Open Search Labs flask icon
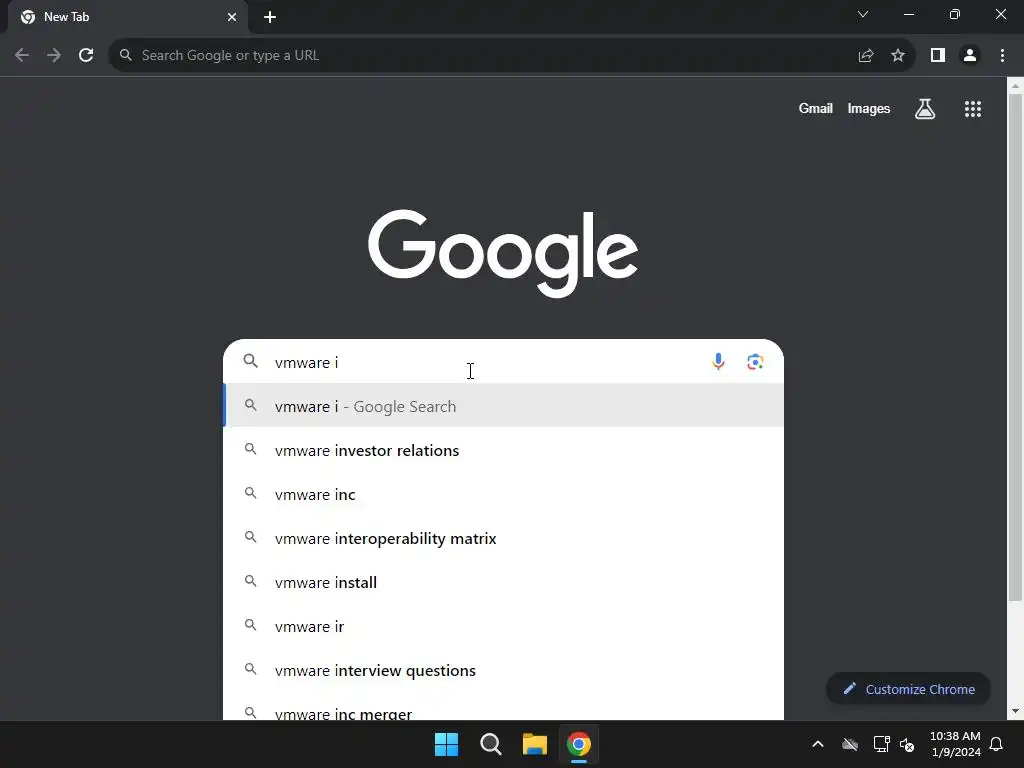1024x768 pixels. 925,109
